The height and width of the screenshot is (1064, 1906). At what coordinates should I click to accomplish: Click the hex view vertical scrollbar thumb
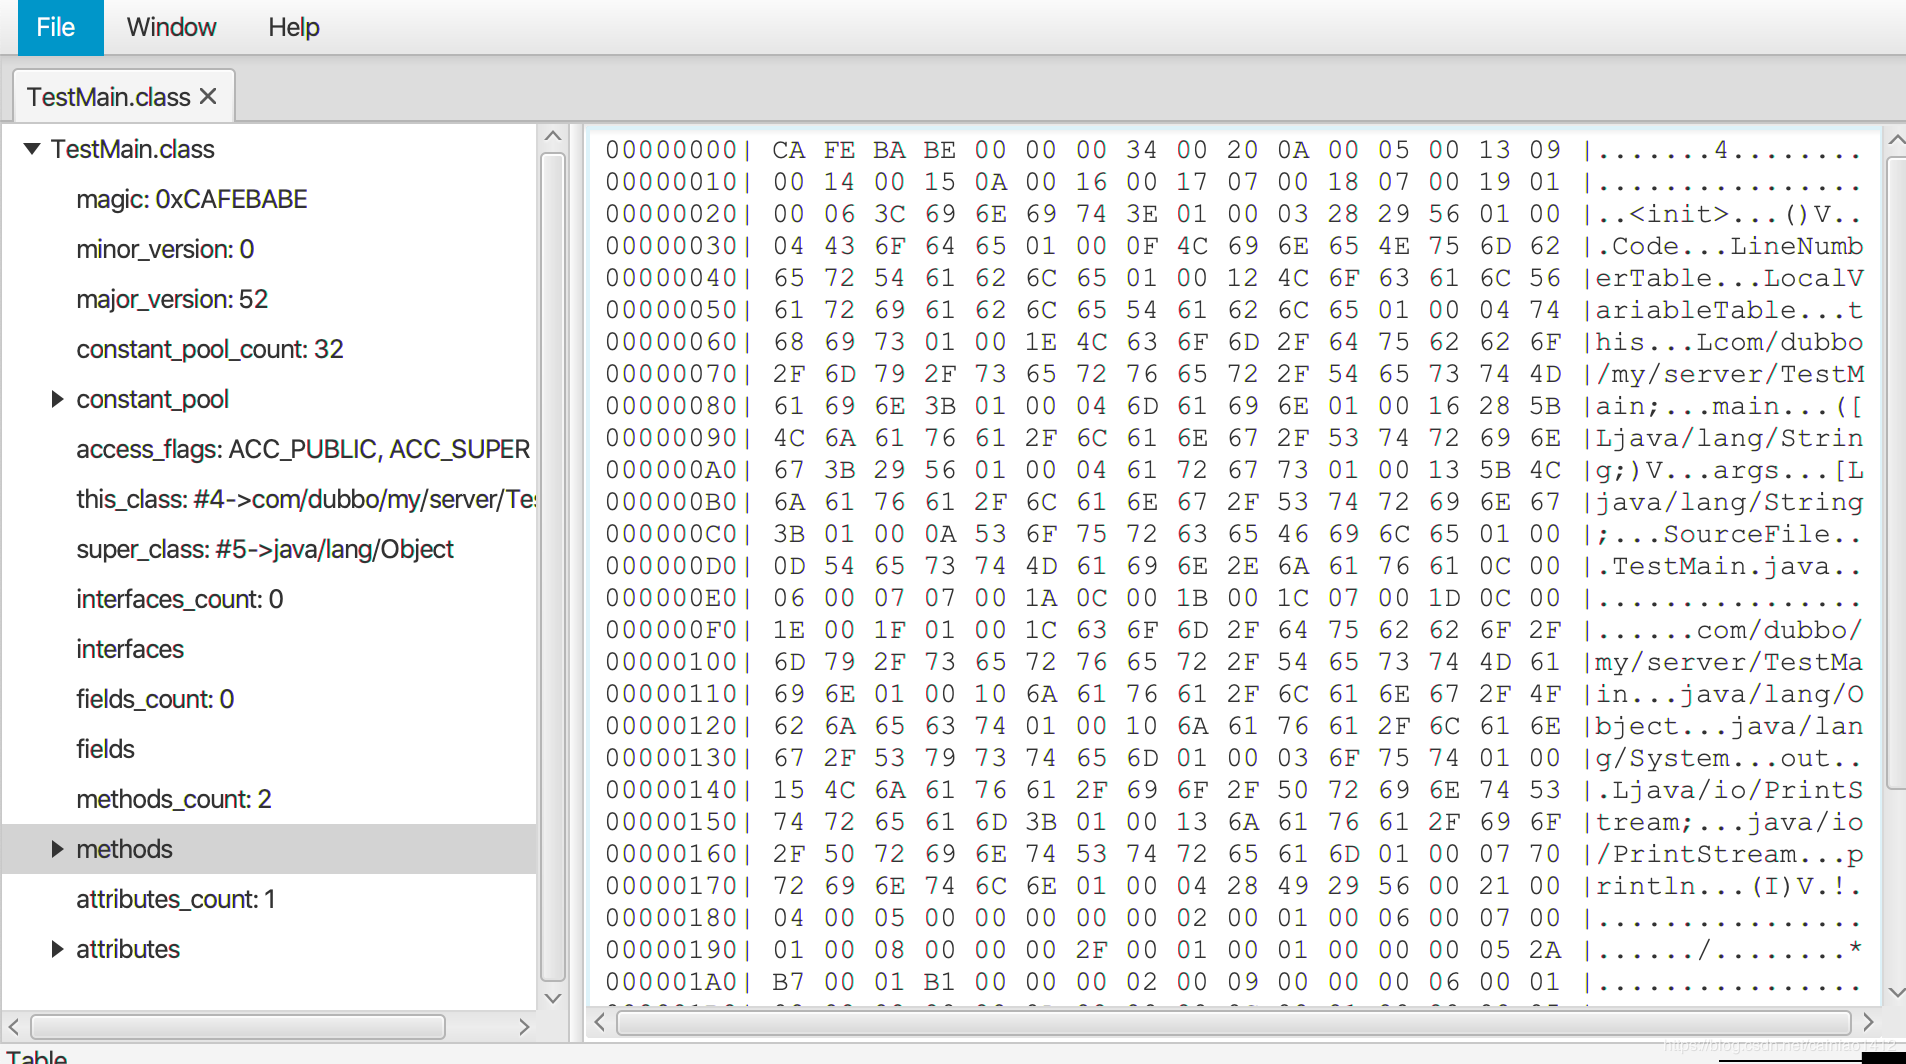click(1896, 472)
